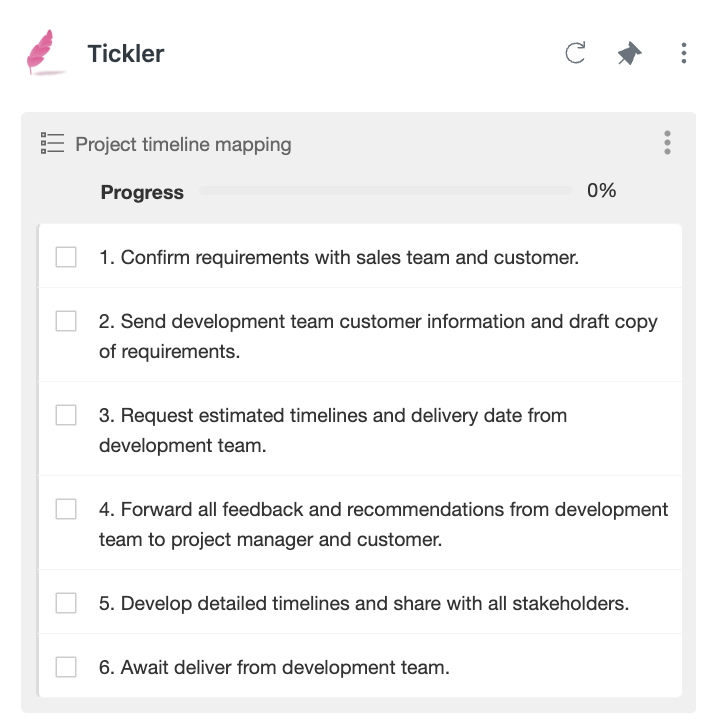Image resolution: width=720 pixels, height=728 pixels.
Task: Pin the Tickler panel
Action: [x=629, y=53]
